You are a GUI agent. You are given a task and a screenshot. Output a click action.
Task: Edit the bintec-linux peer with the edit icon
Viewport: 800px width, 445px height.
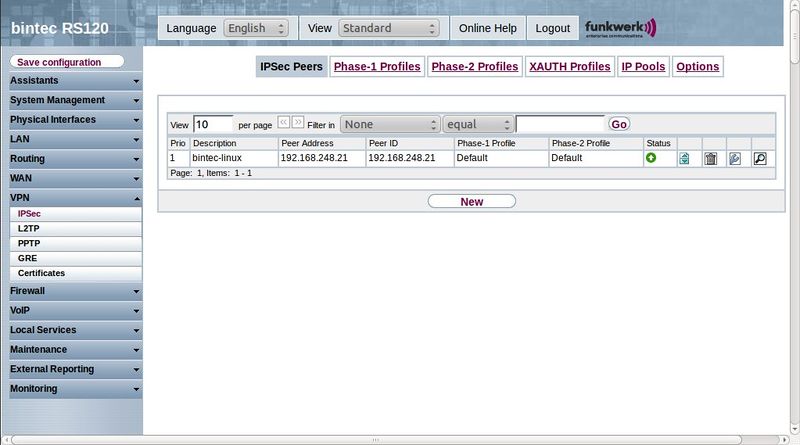[735, 158]
